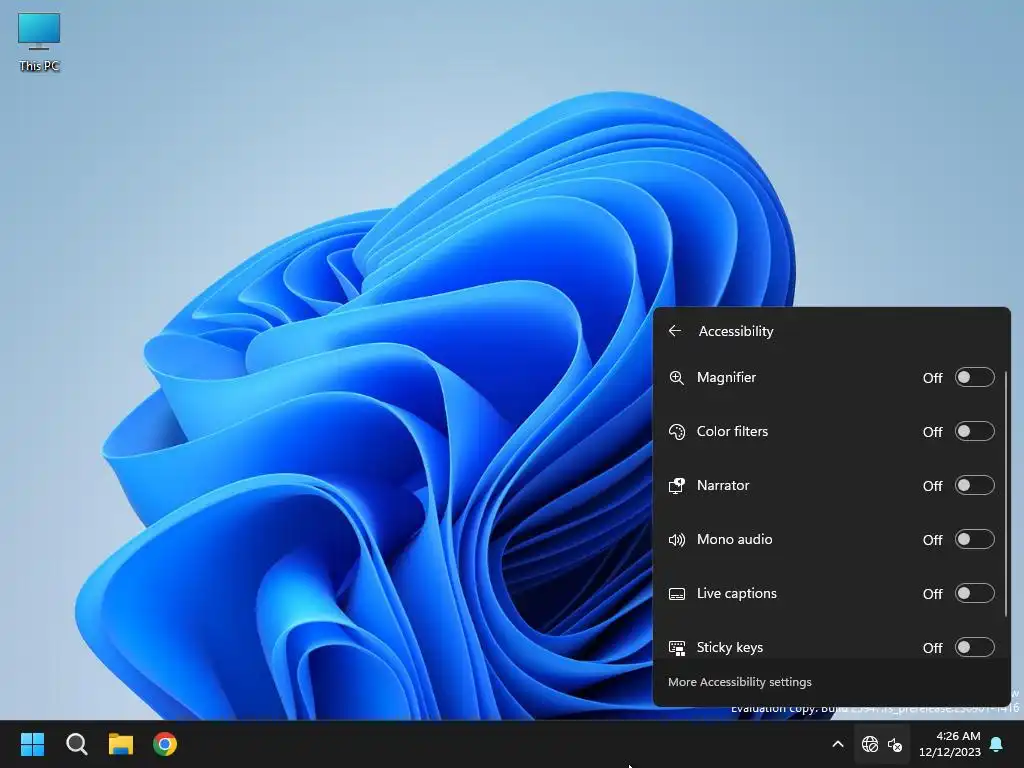Switch on Narrator
Viewport: 1024px width, 768px height.
974,485
